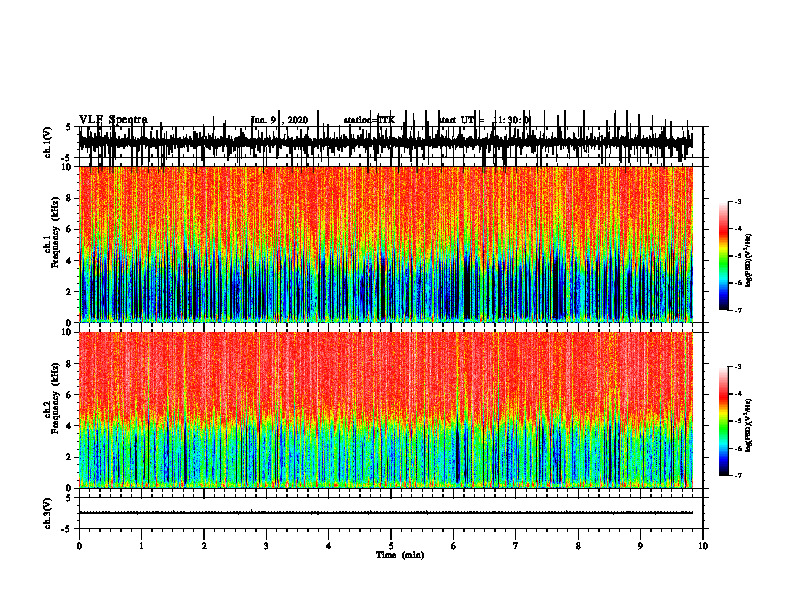
Task: Click the "8" kHz tick on ch.1 frequency axis
Action: pos(70,198)
